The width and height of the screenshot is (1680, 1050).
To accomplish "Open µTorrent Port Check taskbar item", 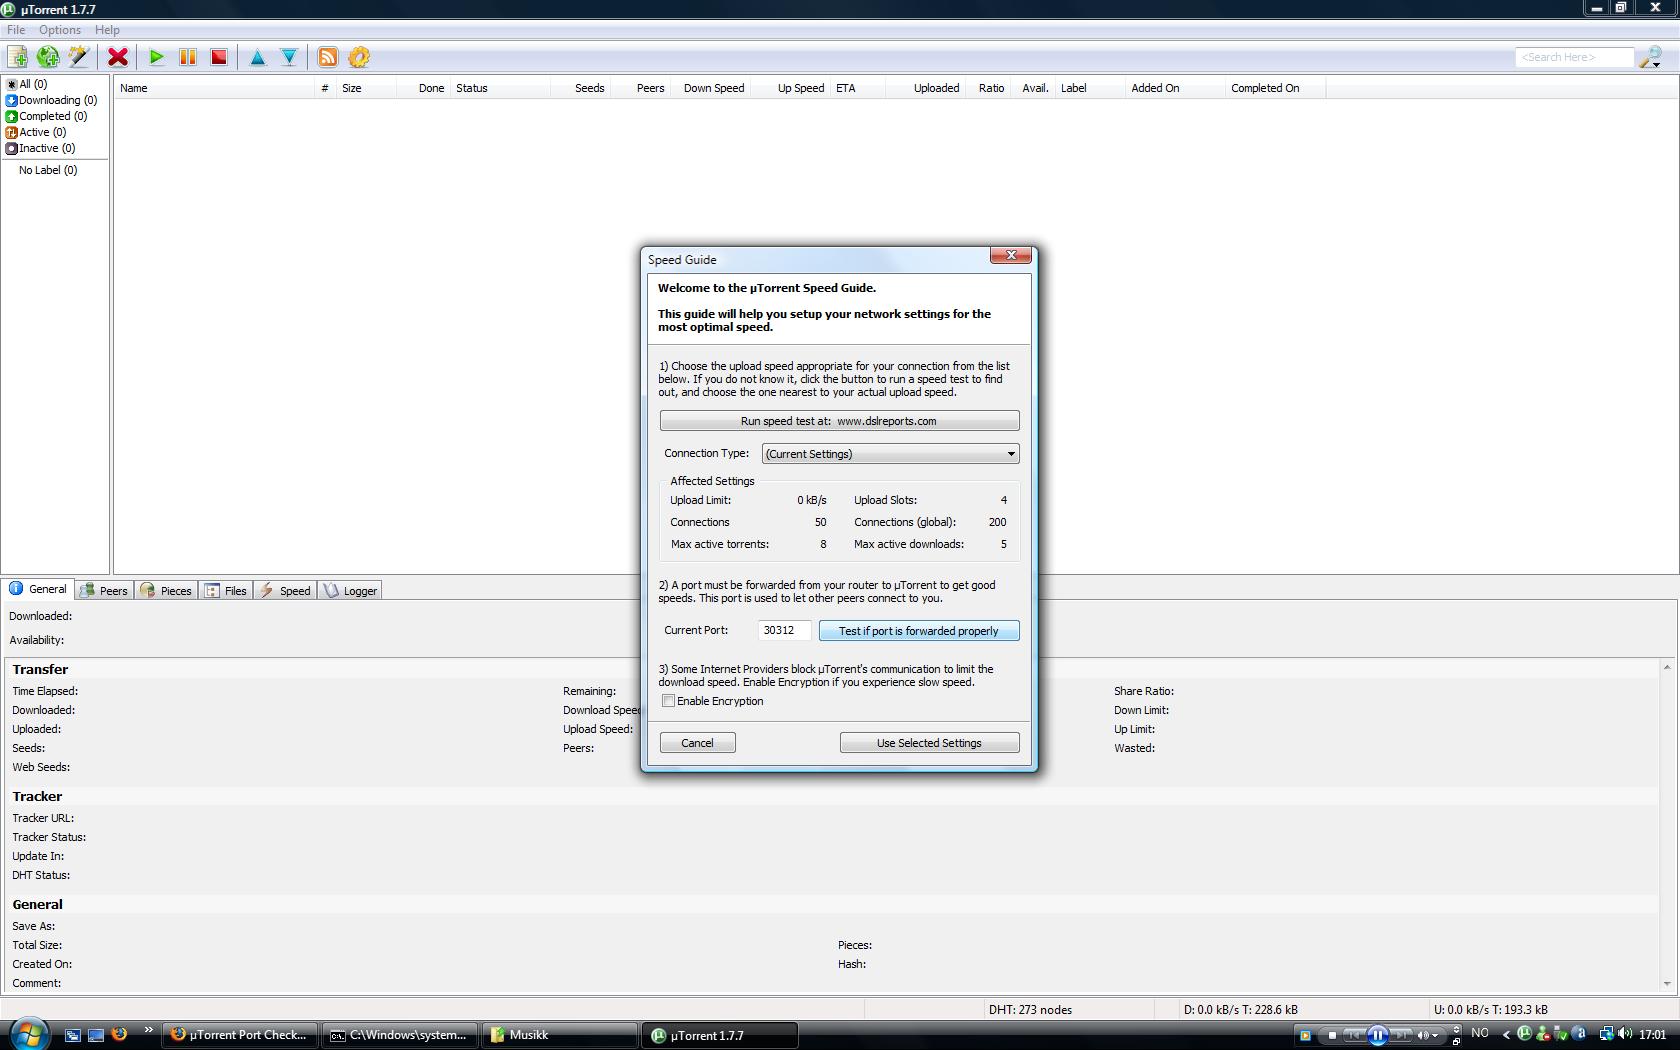I will (240, 1035).
